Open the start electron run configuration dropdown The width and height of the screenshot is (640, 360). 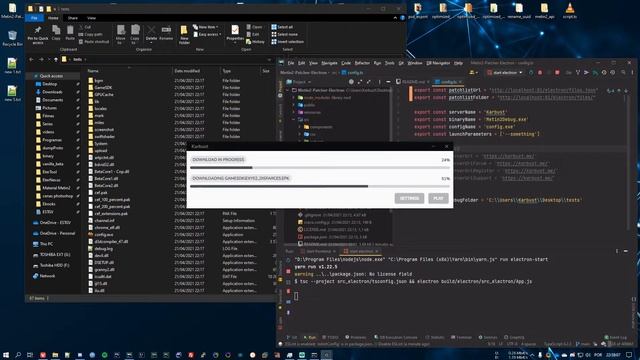point(505,73)
